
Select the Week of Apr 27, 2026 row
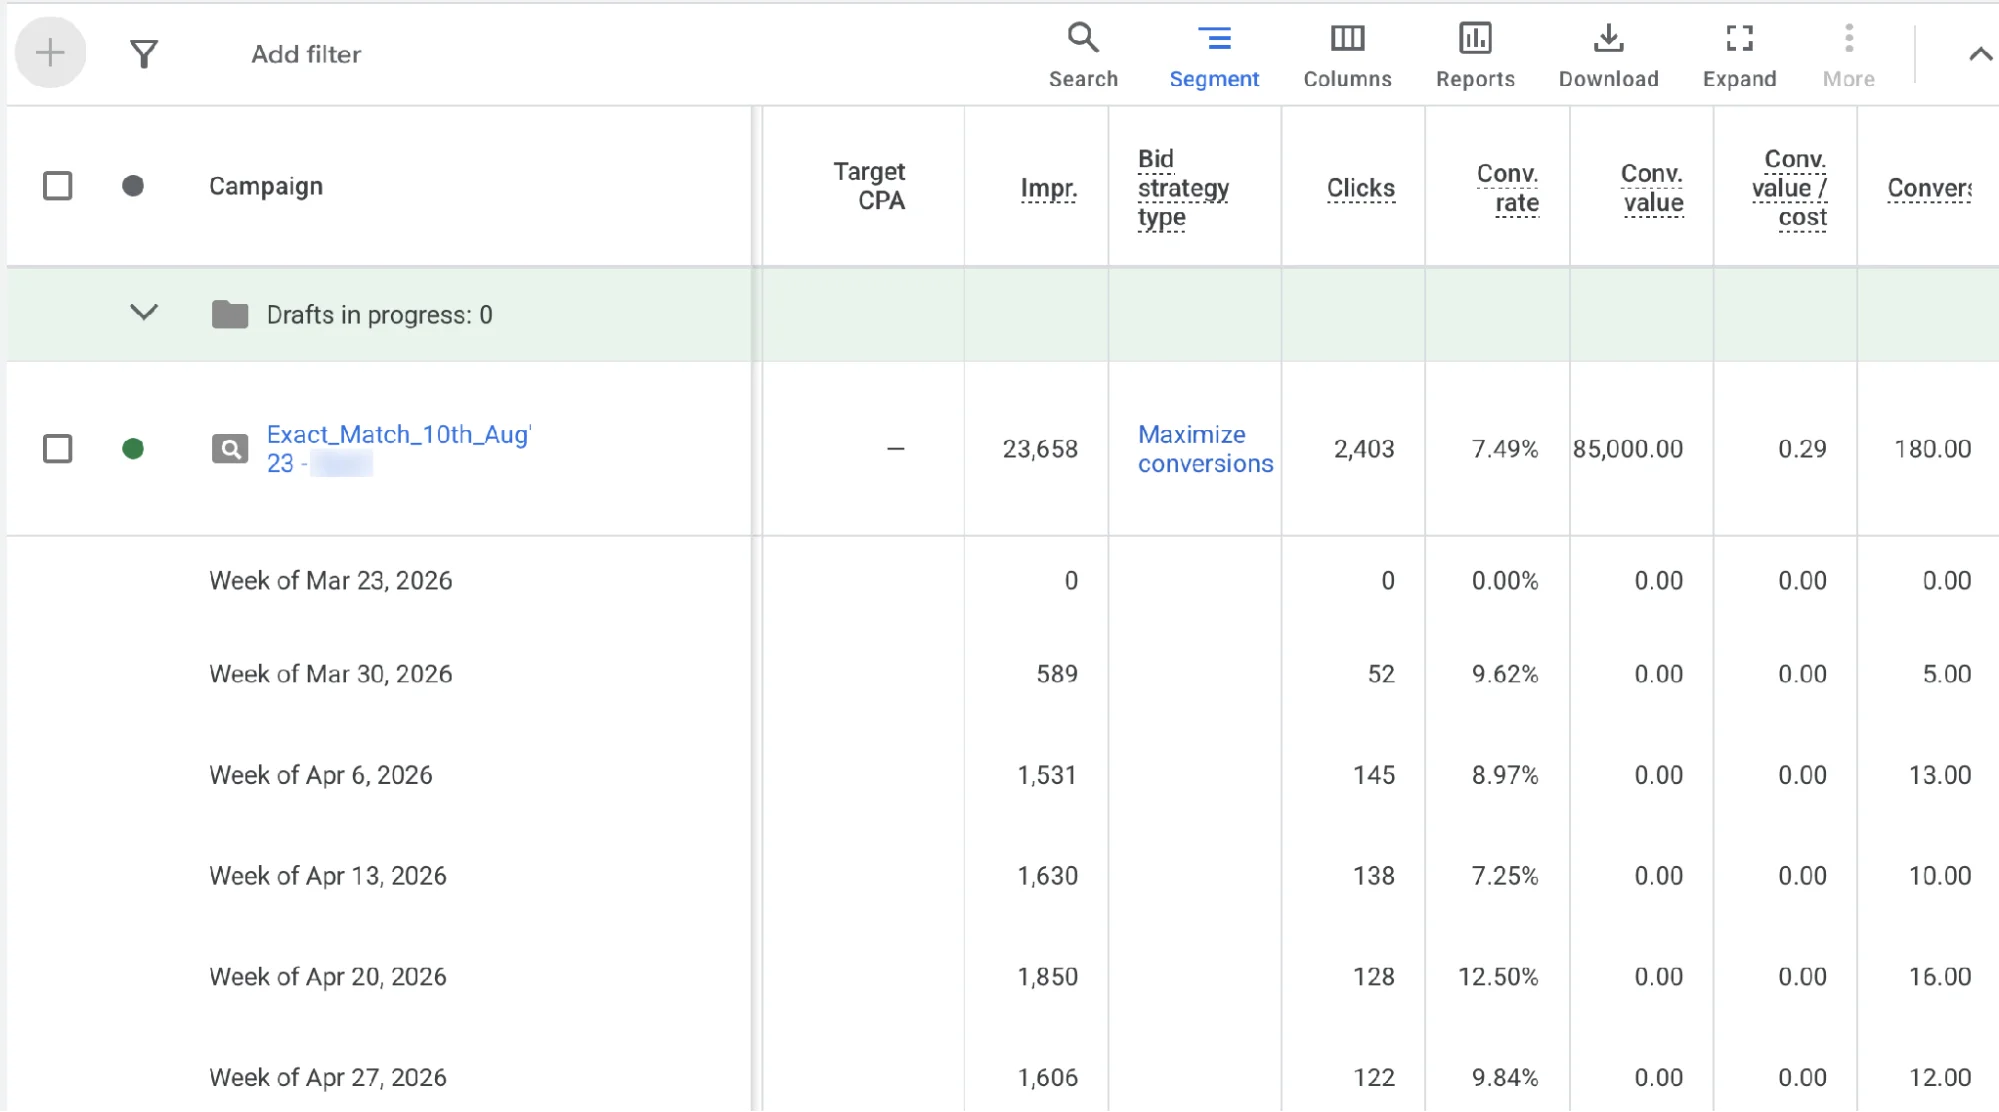point(328,1078)
